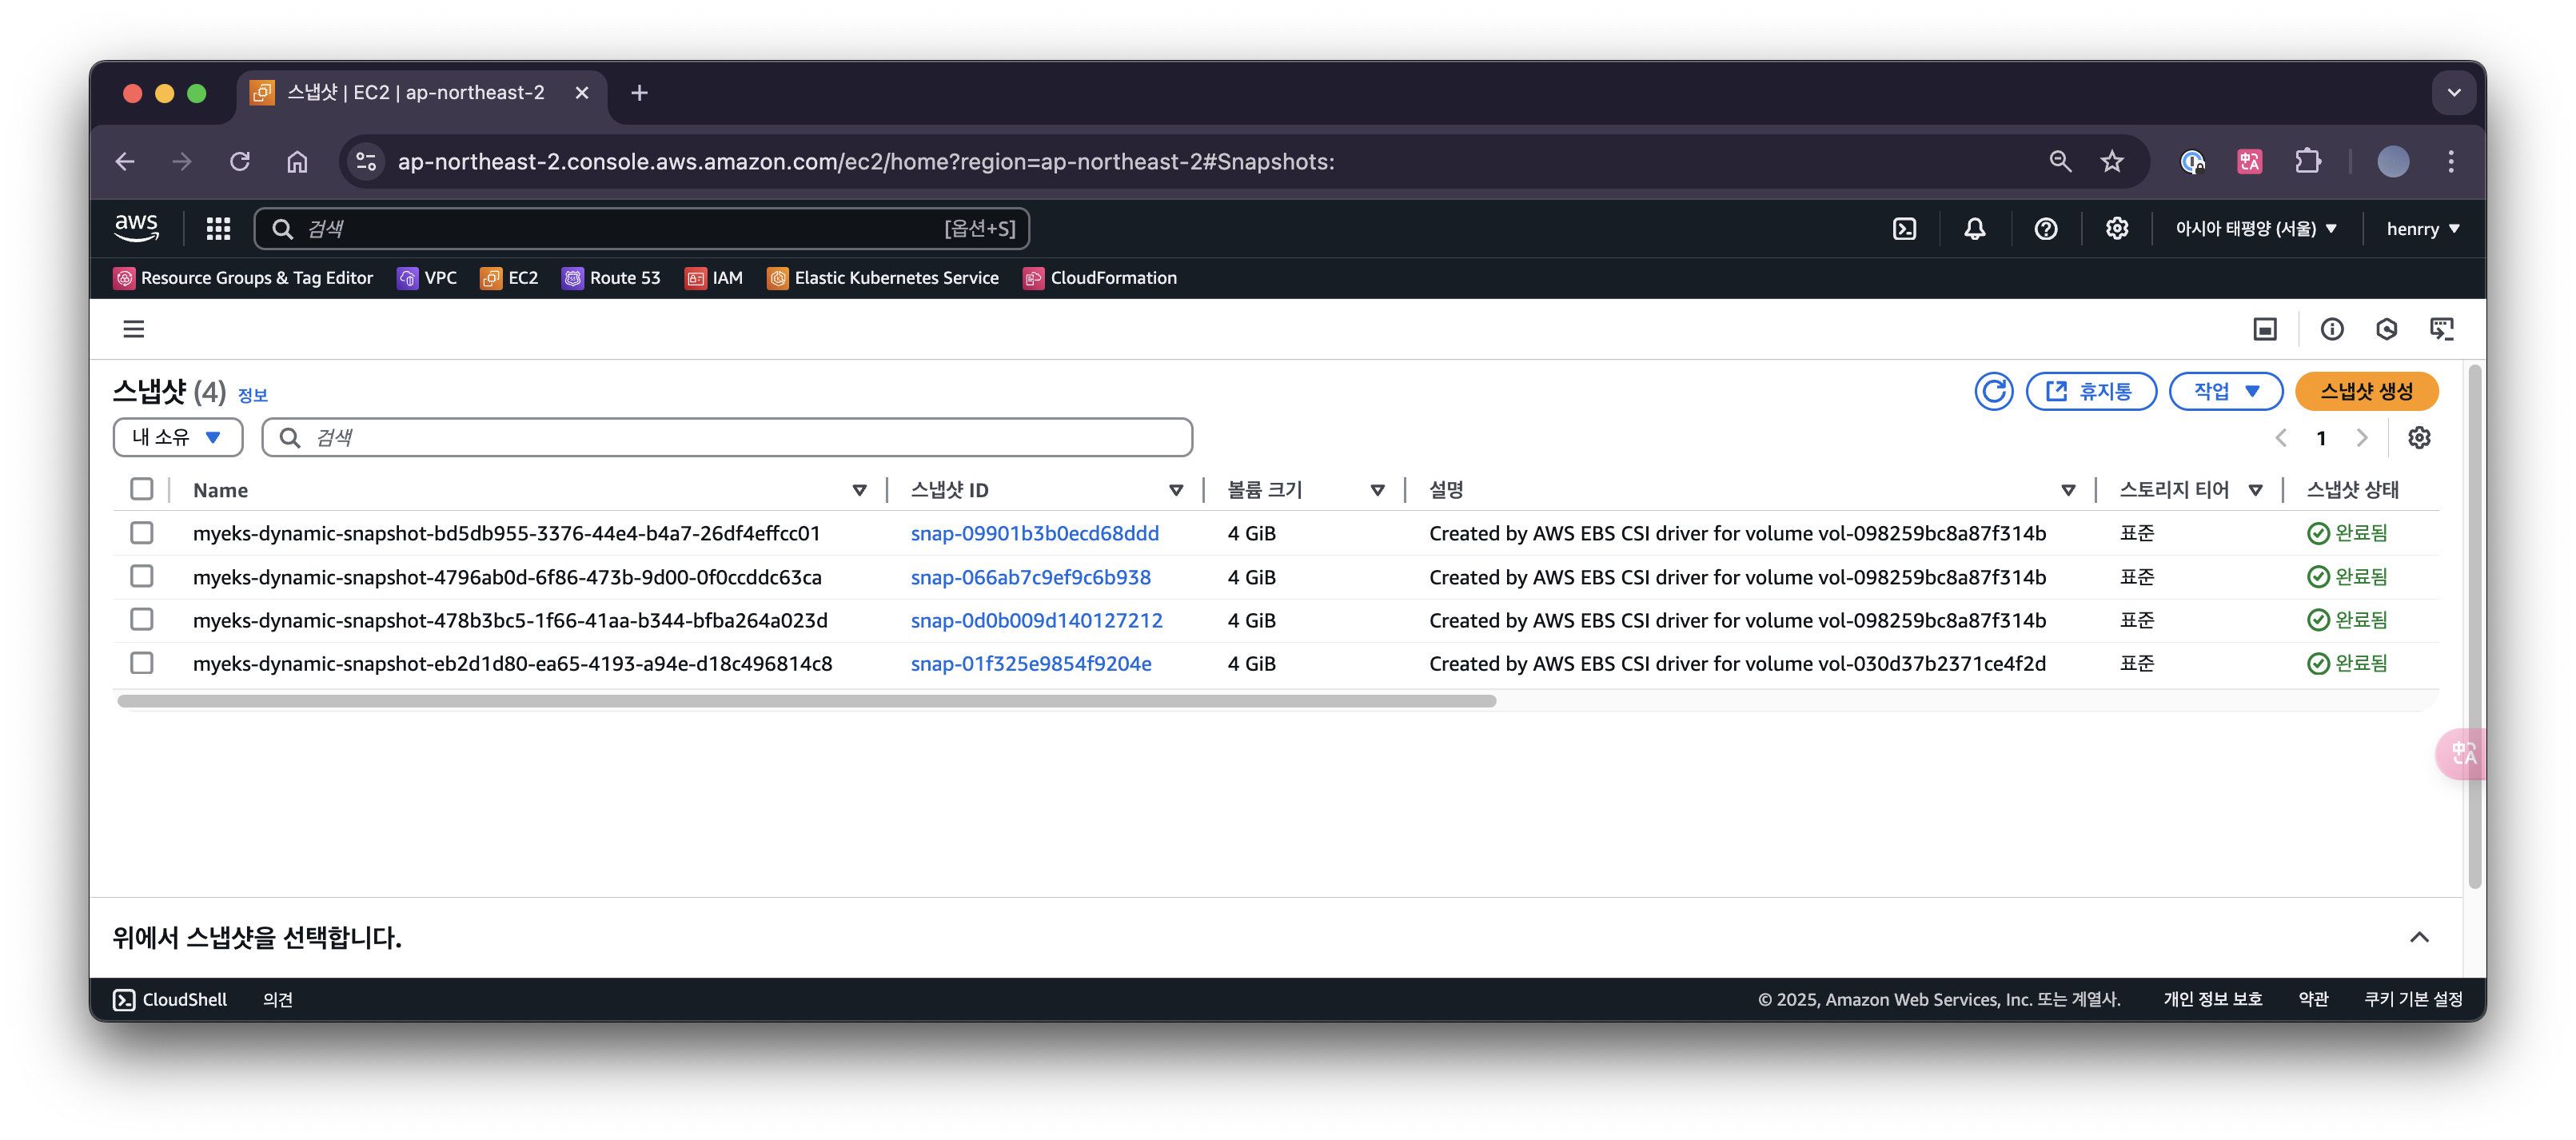Check the snapshot ending in 26df4effcc01
This screenshot has width=2576, height=1140.
(142, 533)
